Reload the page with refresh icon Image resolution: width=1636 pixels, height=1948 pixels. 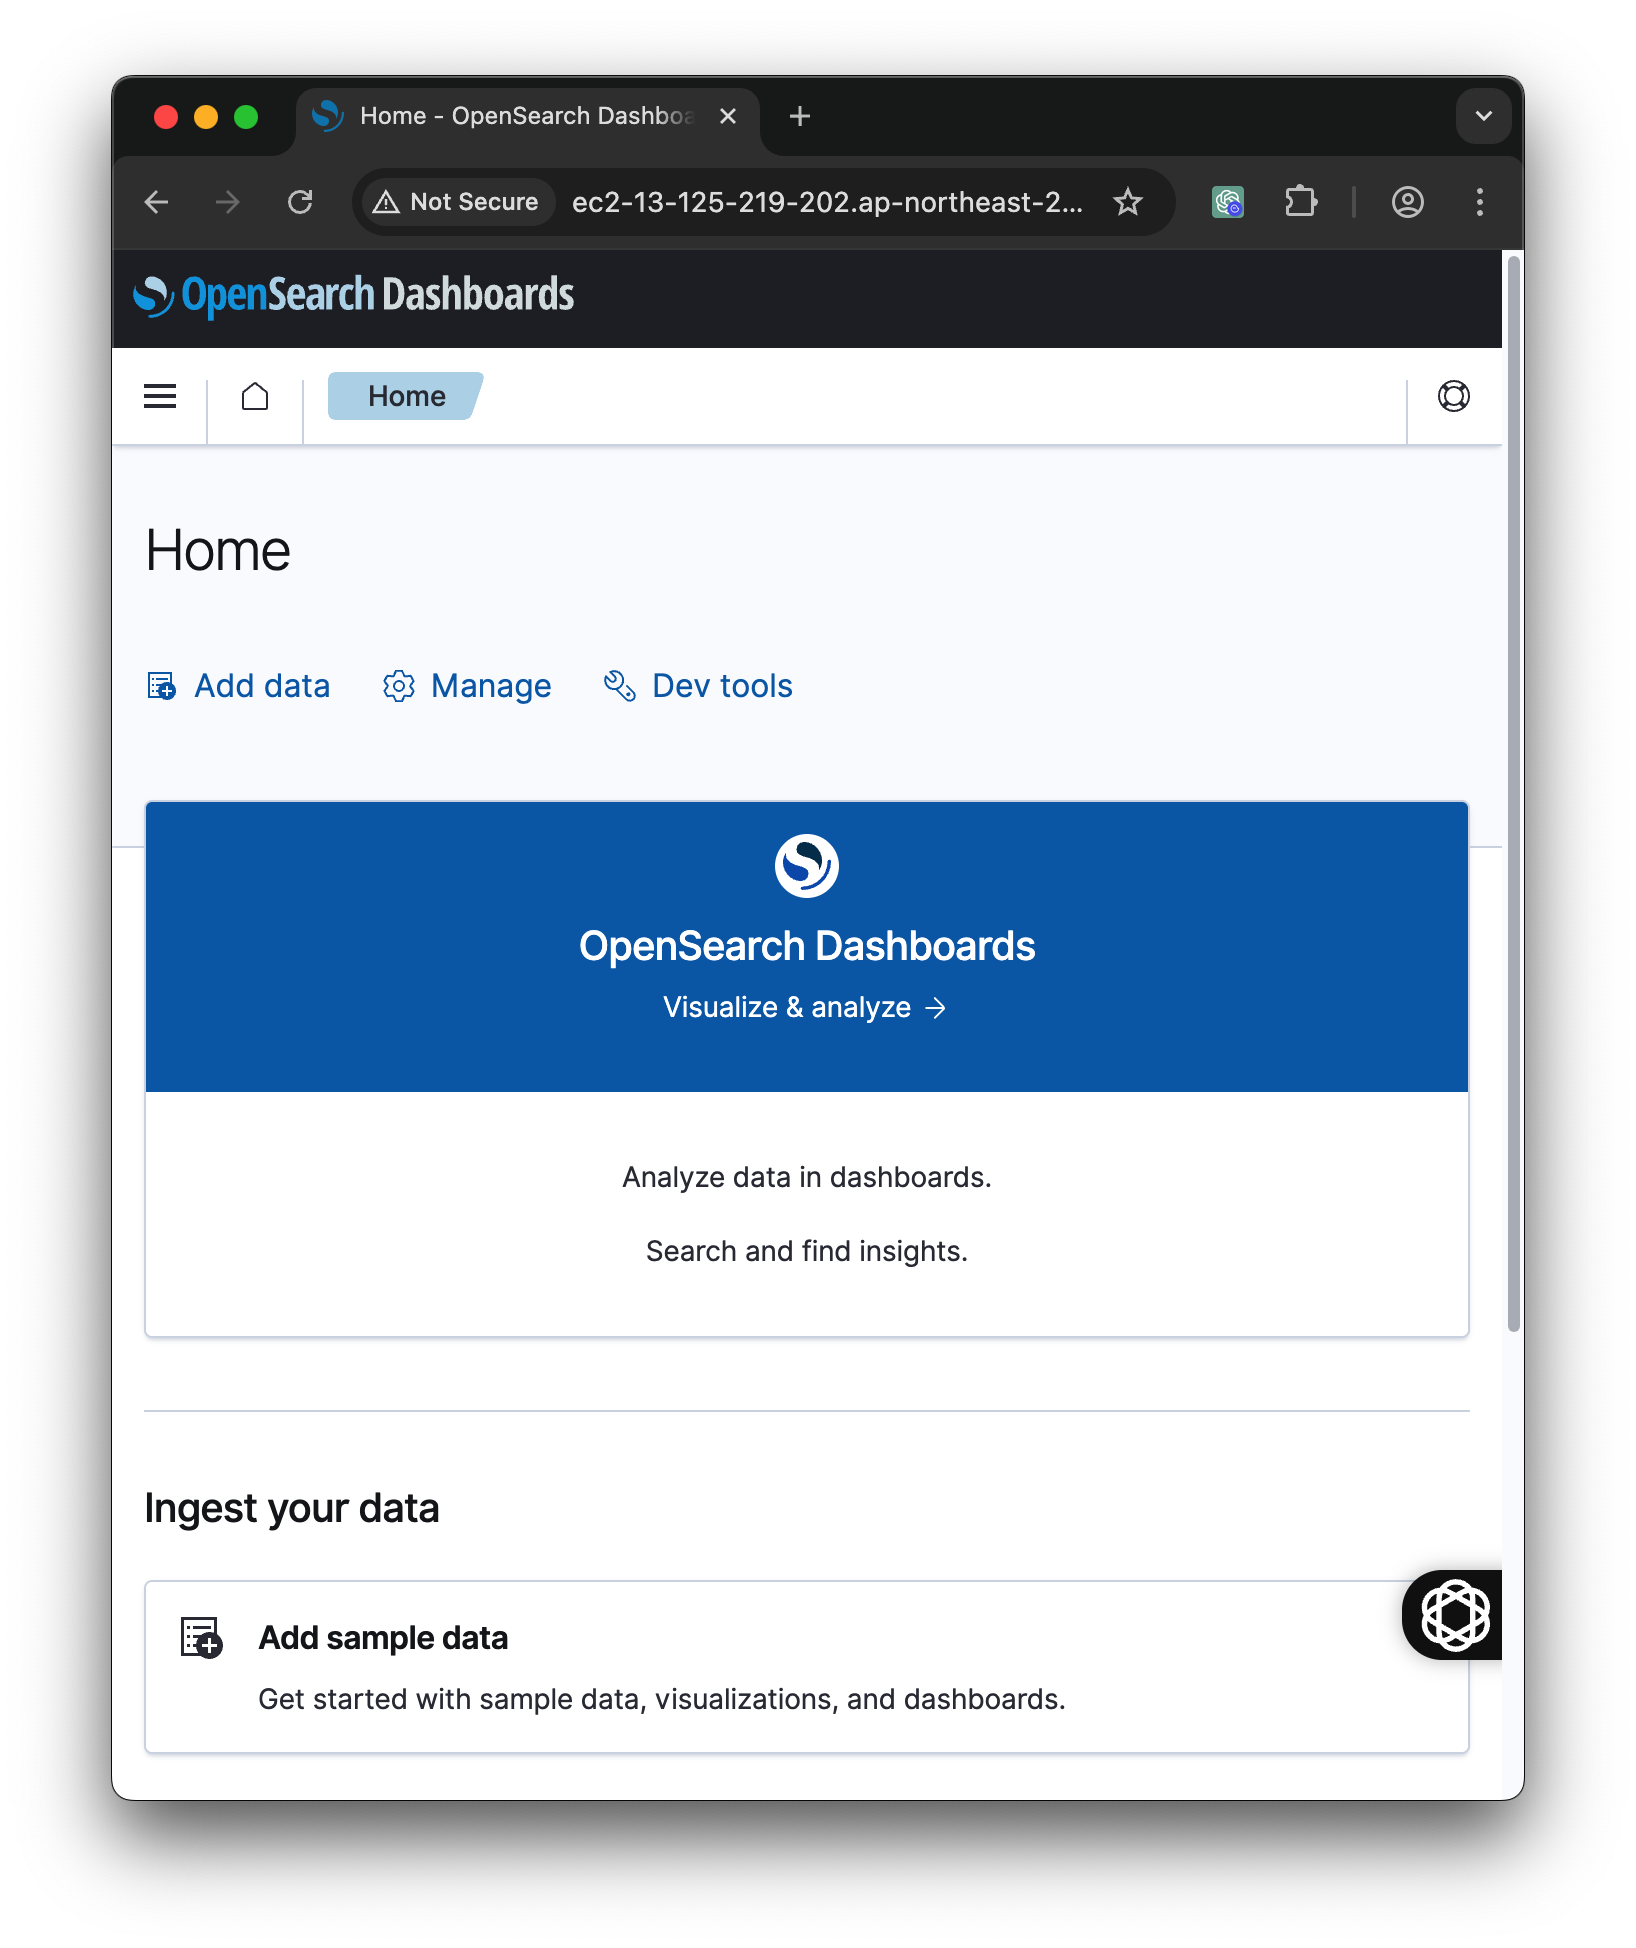point(300,203)
